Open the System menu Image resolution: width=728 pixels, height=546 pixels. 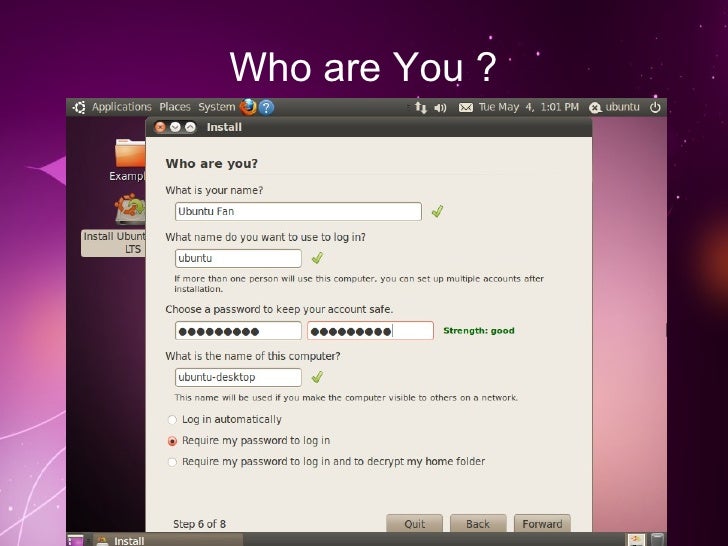tap(217, 107)
